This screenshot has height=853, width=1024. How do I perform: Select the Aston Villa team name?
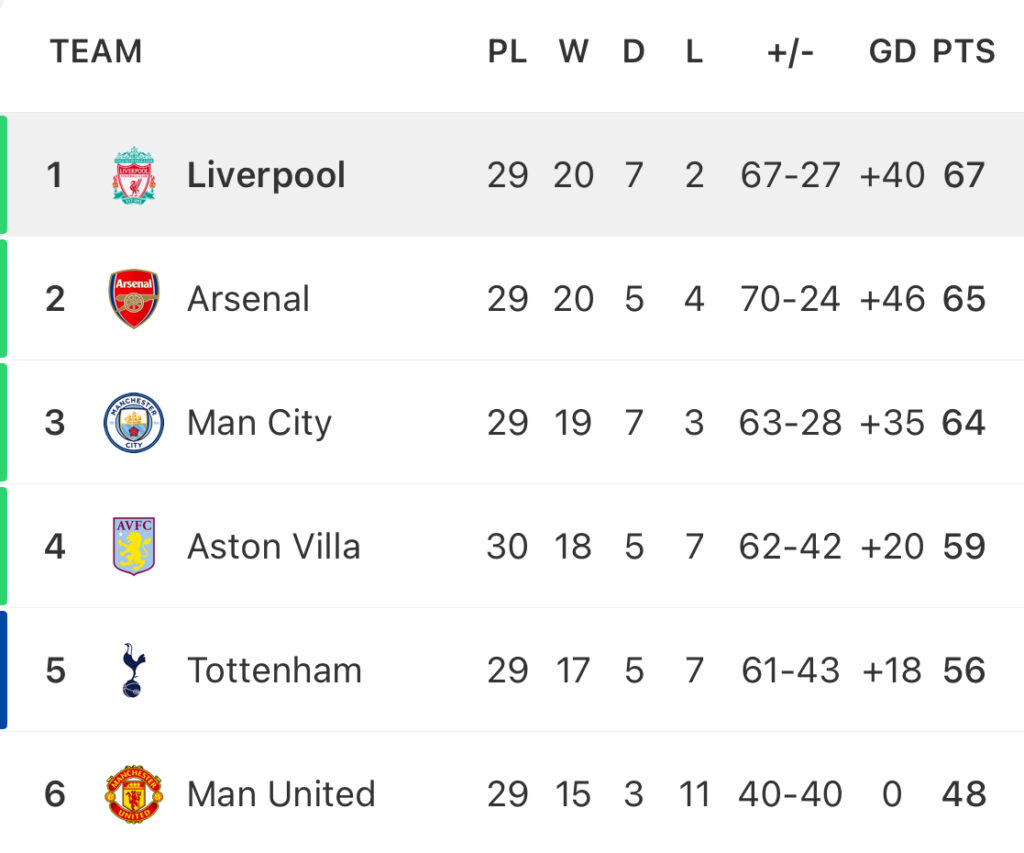click(274, 547)
